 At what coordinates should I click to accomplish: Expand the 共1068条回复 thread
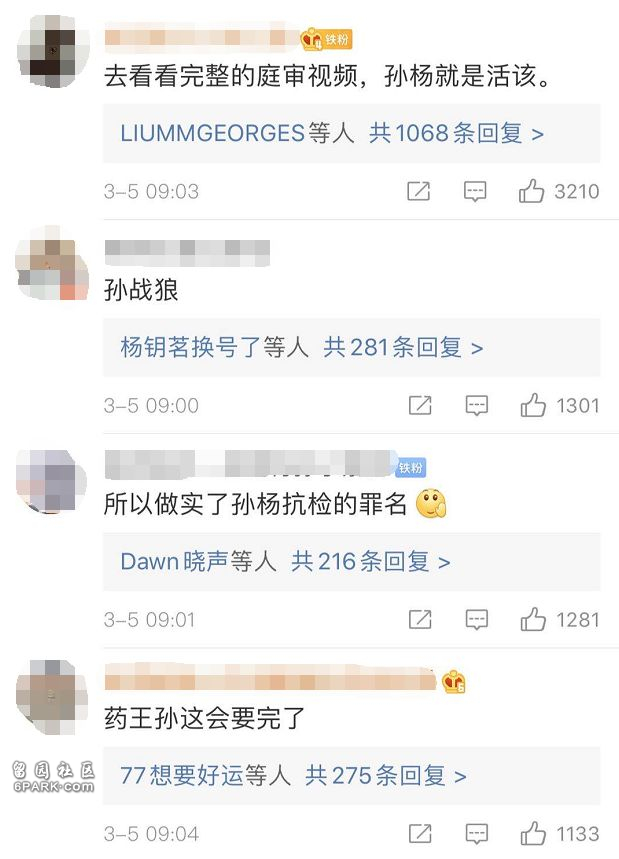click(x=456, y=133)
